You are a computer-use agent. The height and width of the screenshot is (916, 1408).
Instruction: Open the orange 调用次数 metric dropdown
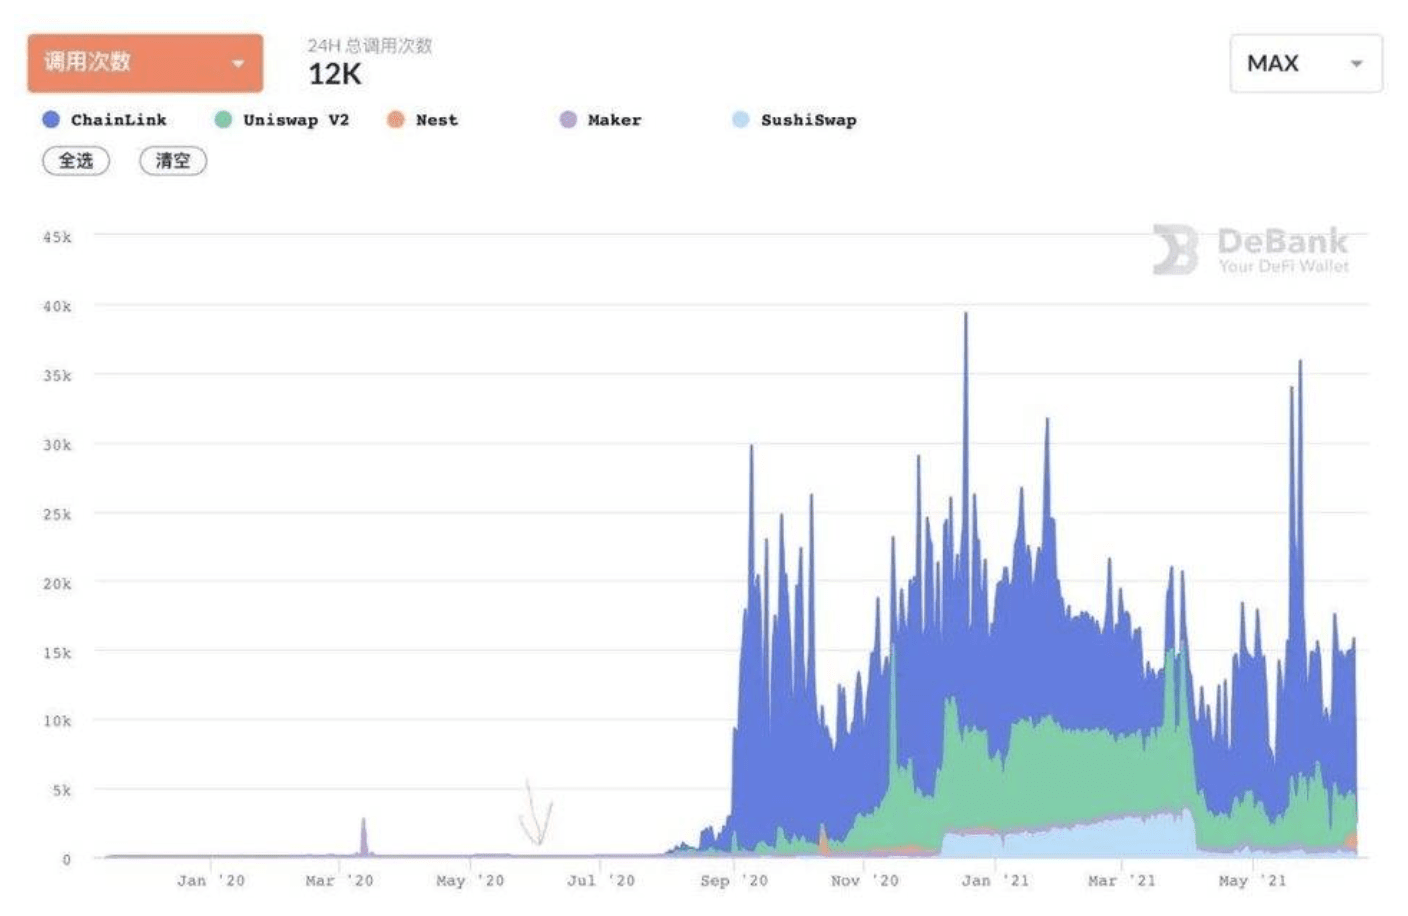145,63
